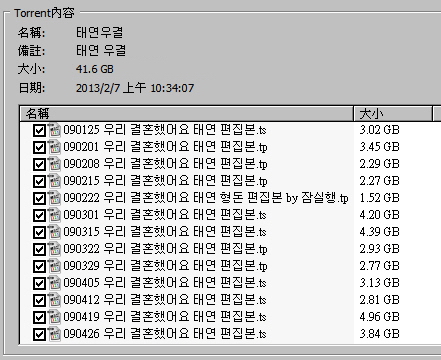Click the 4.96 GB size cell
This screenshot has height=360, width=441.
coord(379,317)
